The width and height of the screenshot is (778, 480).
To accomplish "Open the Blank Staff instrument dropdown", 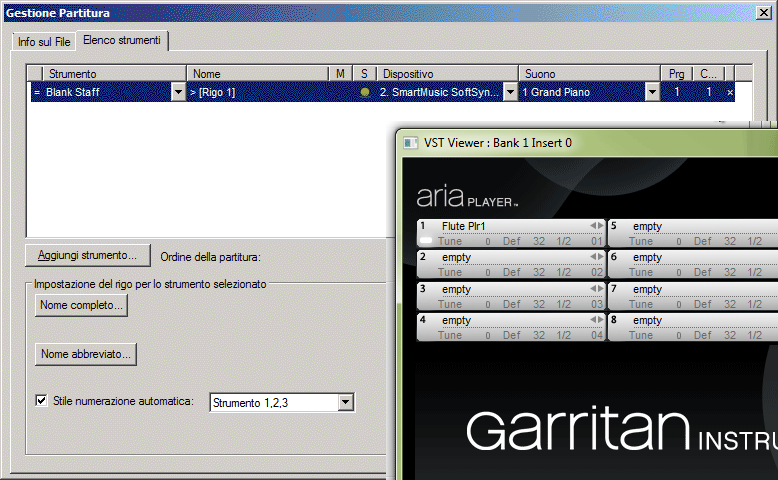I will pyautogui.click(x=178, y=92).
